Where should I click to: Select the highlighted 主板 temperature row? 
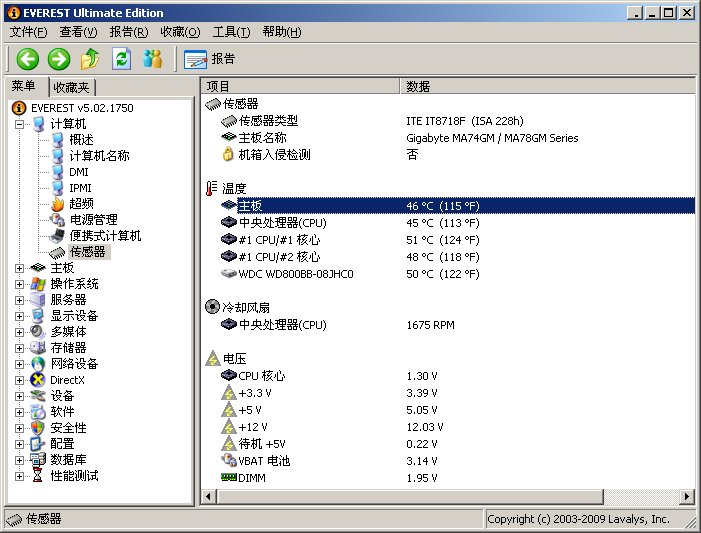[x=448, y=206]
